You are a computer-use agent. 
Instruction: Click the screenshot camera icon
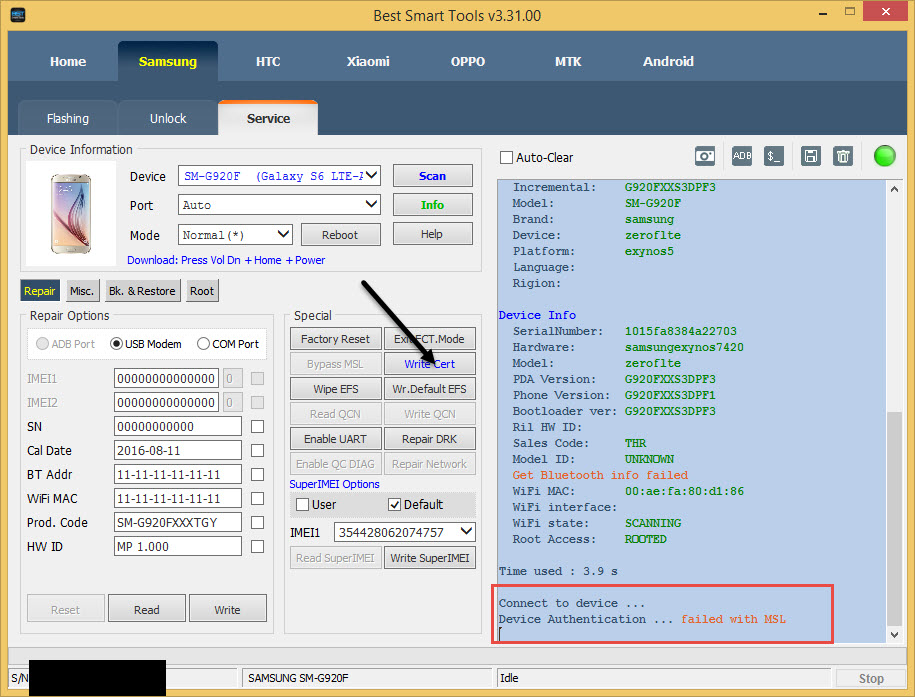click(x=705, y=156)
